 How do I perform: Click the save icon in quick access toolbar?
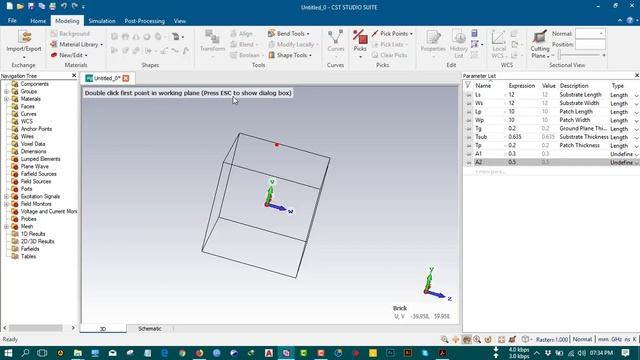tap(31, 6)
